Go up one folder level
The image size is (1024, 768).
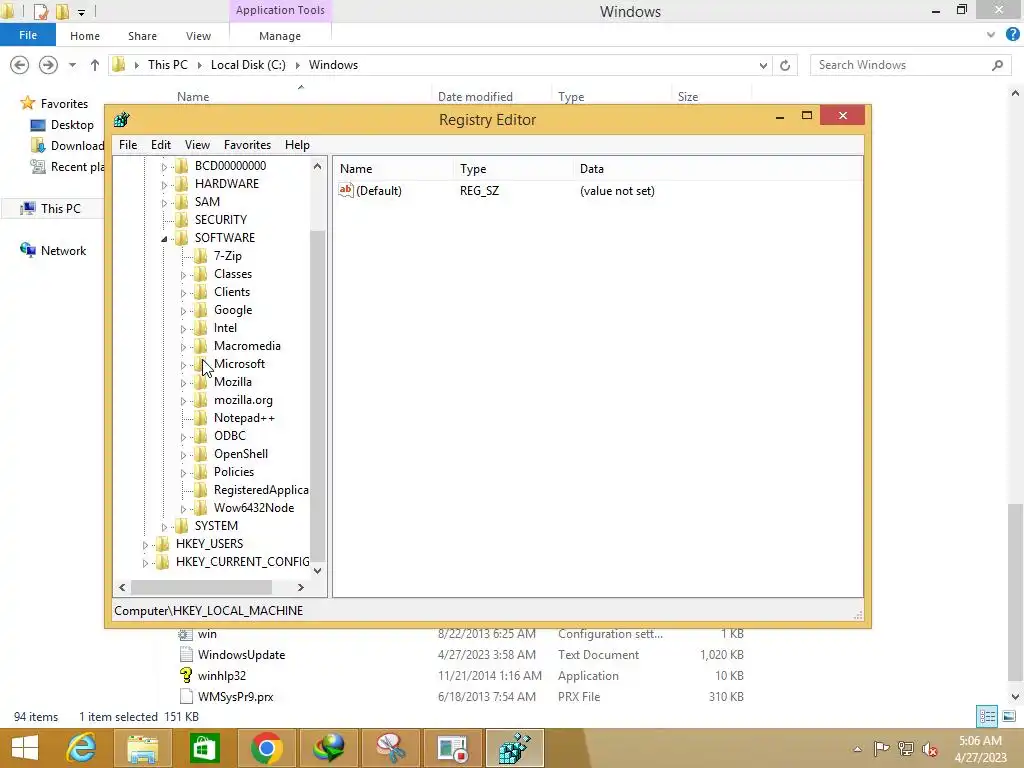click(95, 65)
